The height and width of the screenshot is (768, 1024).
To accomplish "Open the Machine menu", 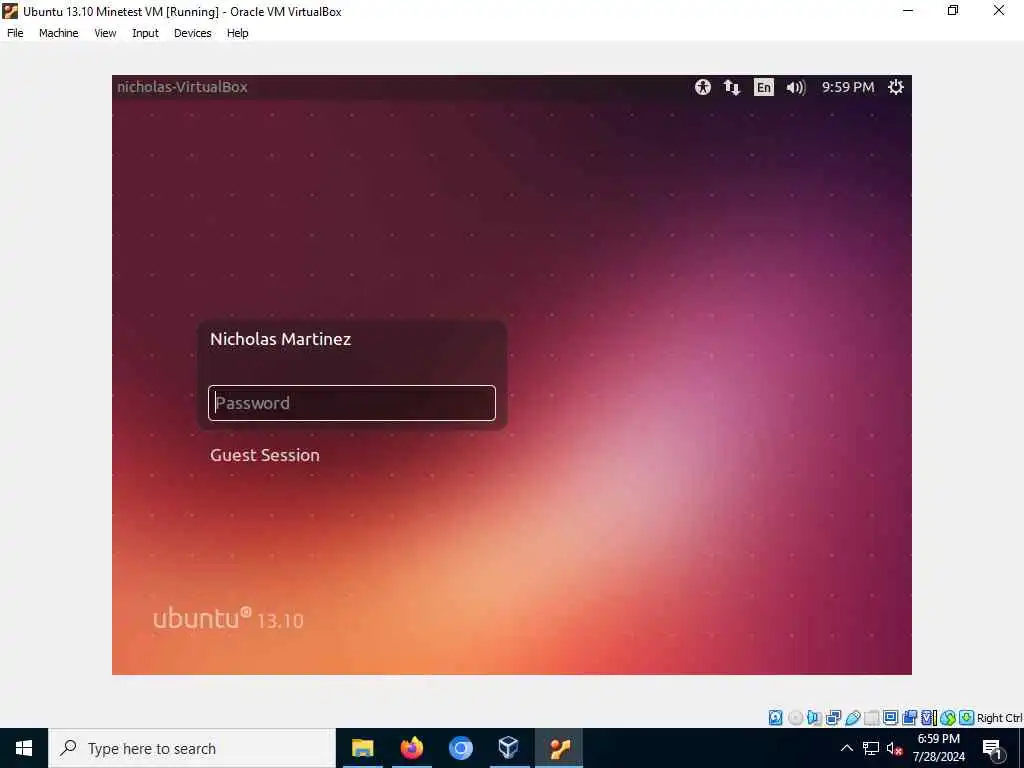I will 59,33.
